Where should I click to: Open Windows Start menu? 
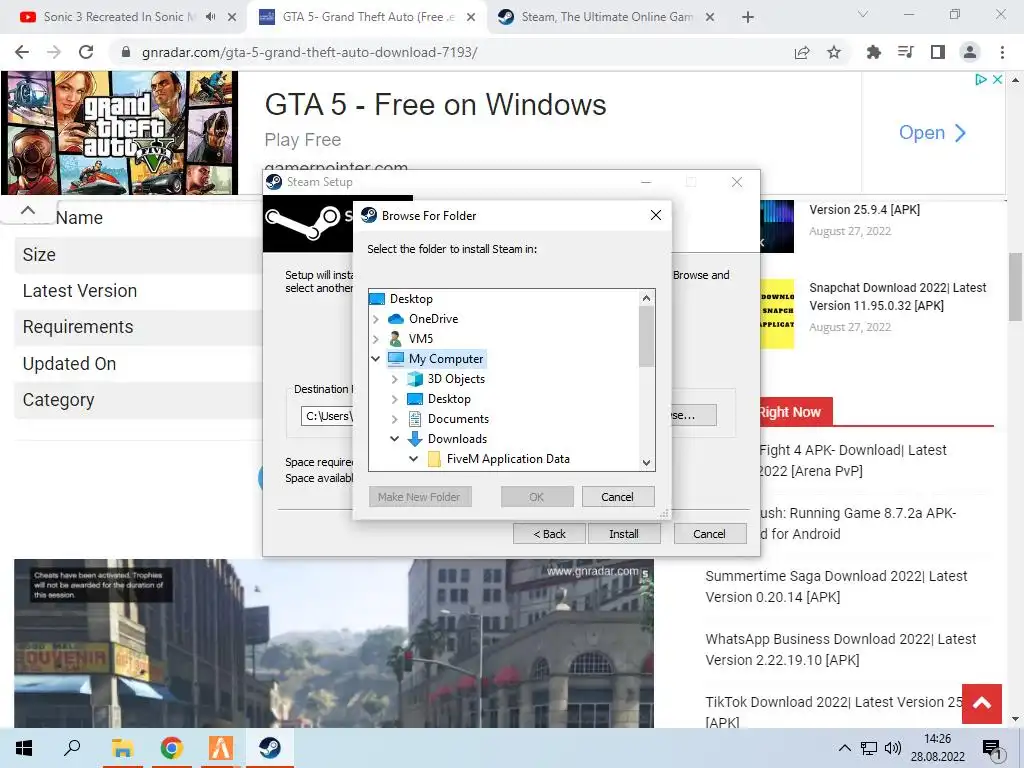(24, 748)
